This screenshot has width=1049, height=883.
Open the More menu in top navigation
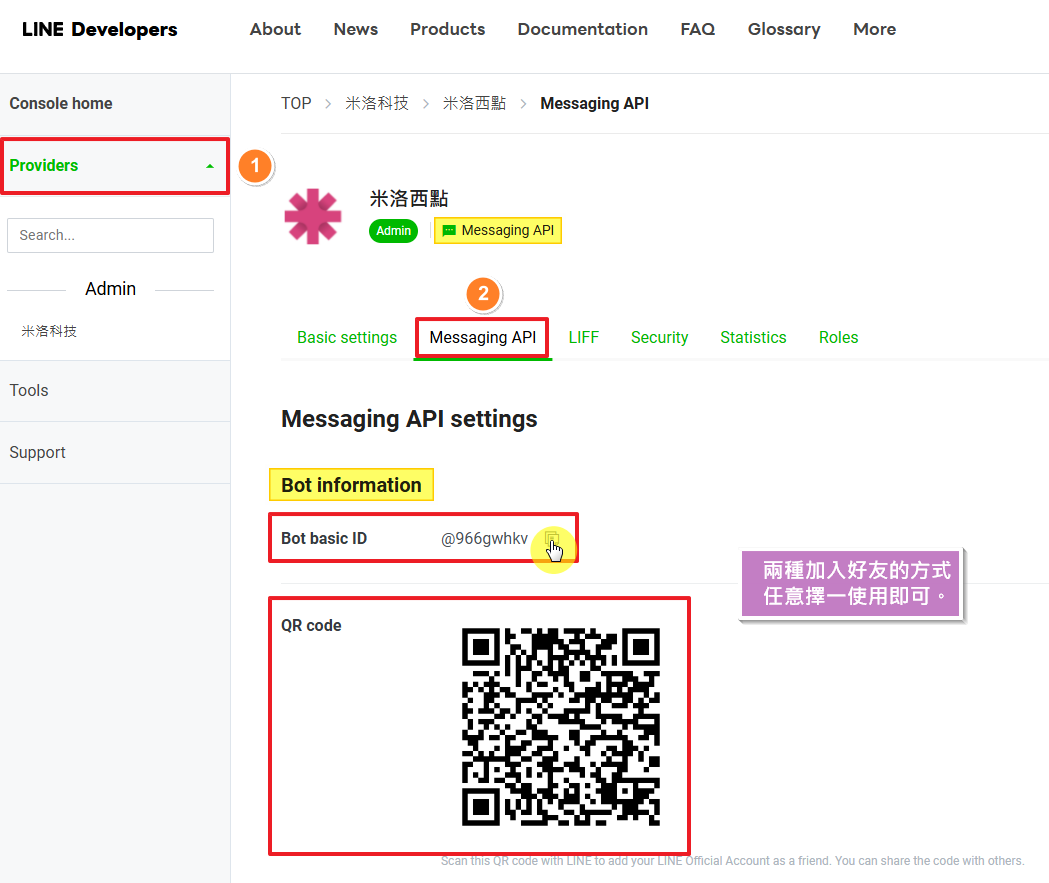pos(874,30)
